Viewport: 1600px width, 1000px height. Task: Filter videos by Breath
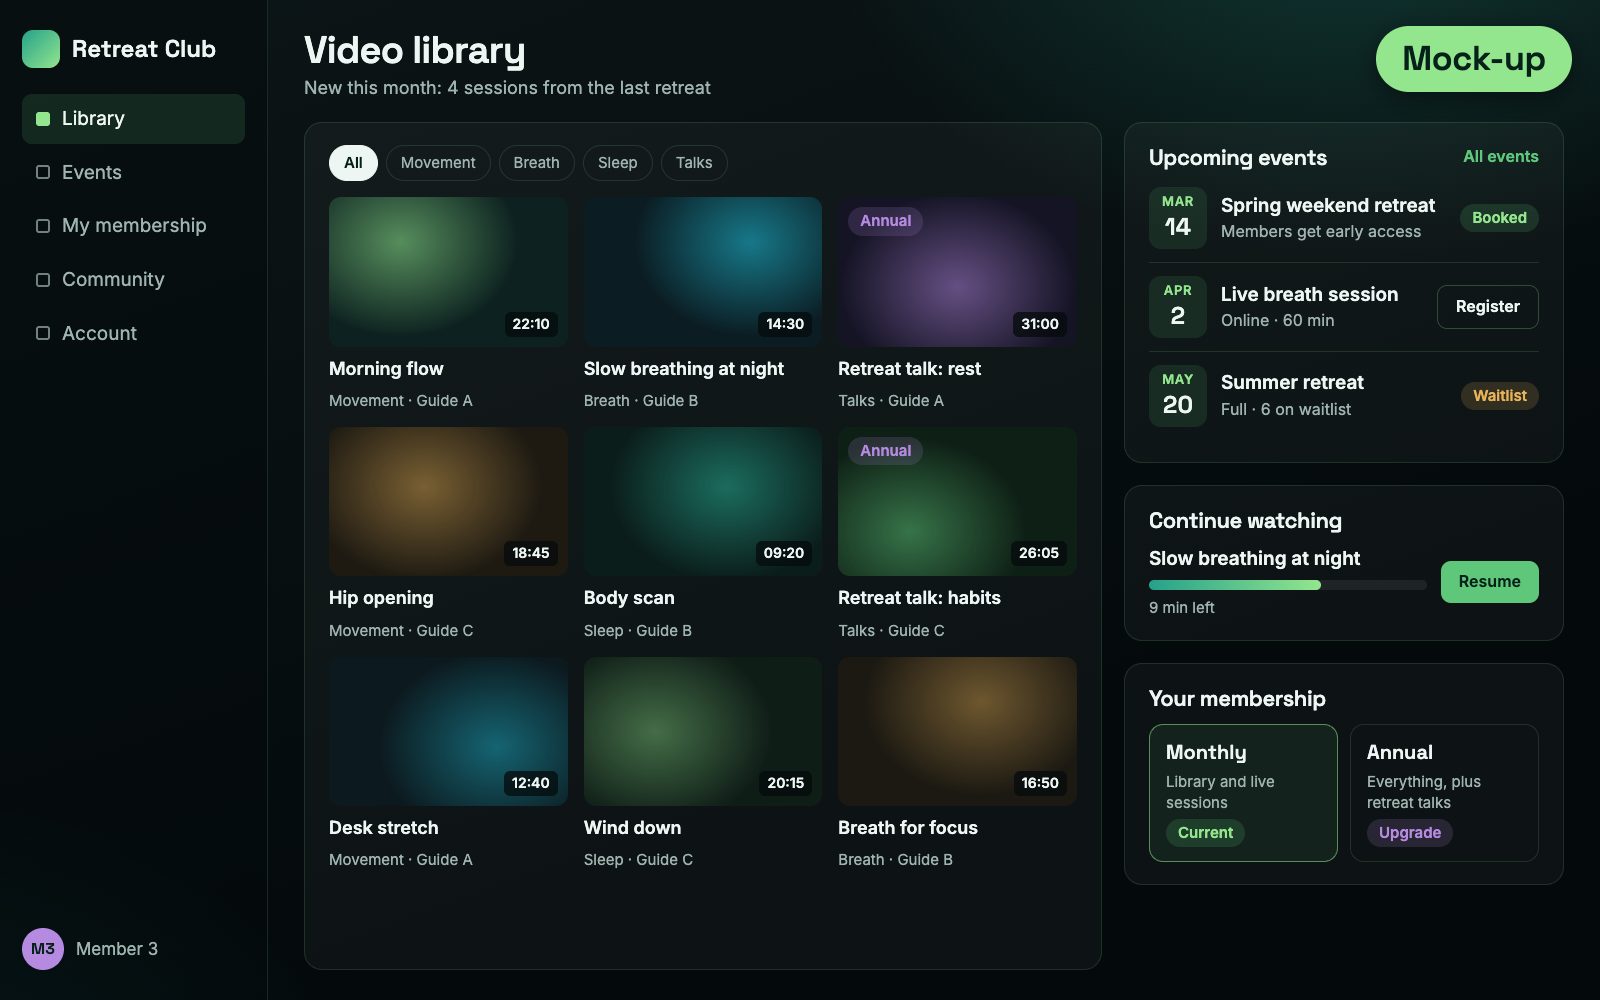pos(537,163)
